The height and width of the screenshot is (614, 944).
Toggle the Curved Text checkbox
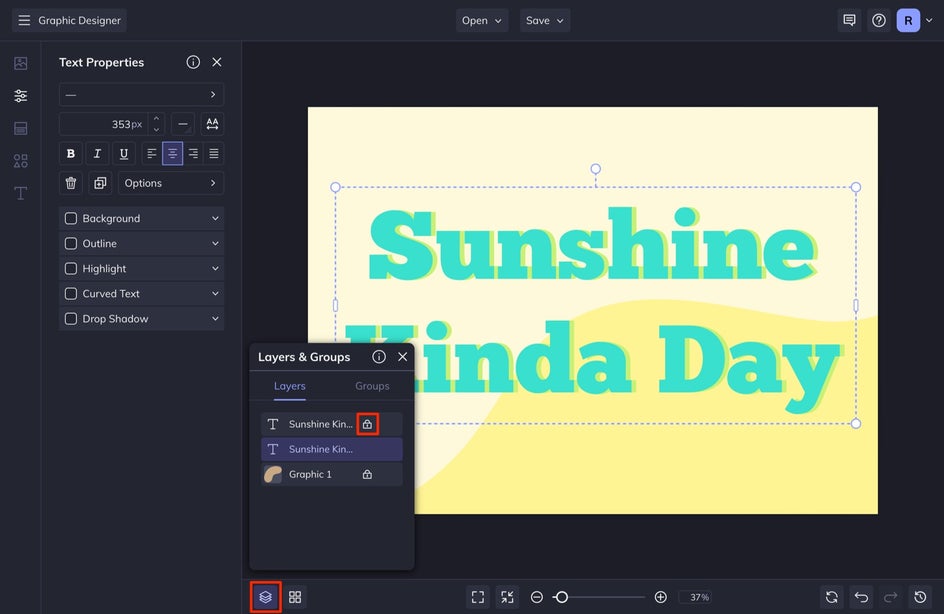[x=71, y=294]
